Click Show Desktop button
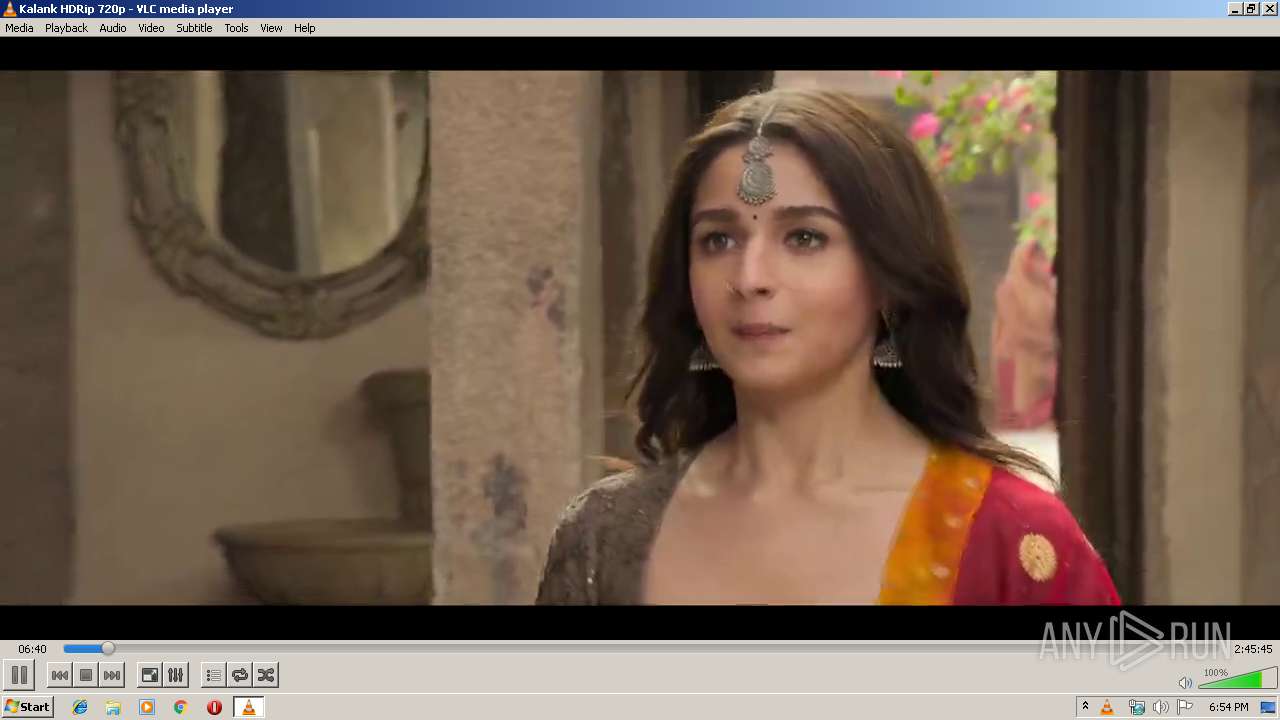Image resolution: width=1280 pixels, height=720 pixels. click(1268, 707)
